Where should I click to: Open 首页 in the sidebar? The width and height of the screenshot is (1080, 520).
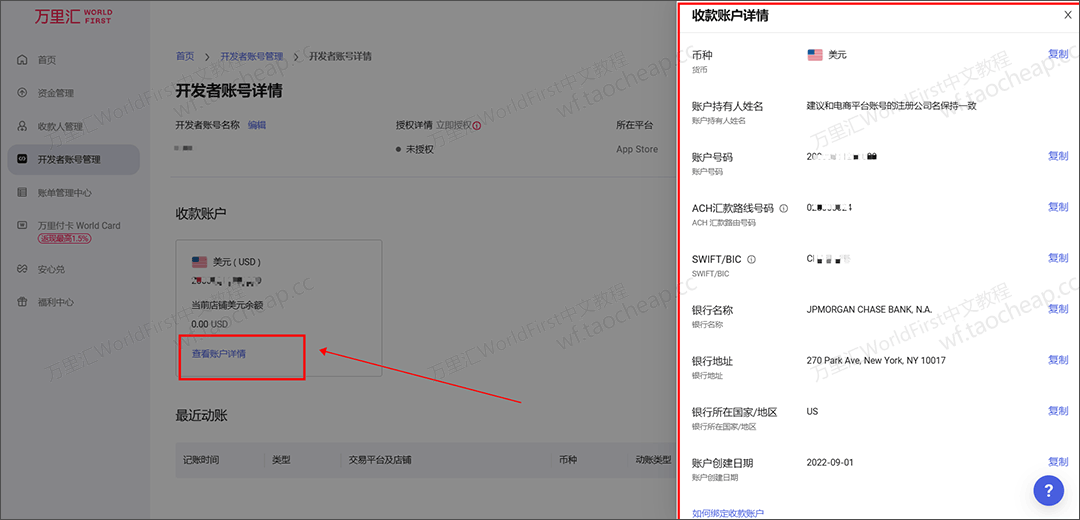click(x=47, y=60)
